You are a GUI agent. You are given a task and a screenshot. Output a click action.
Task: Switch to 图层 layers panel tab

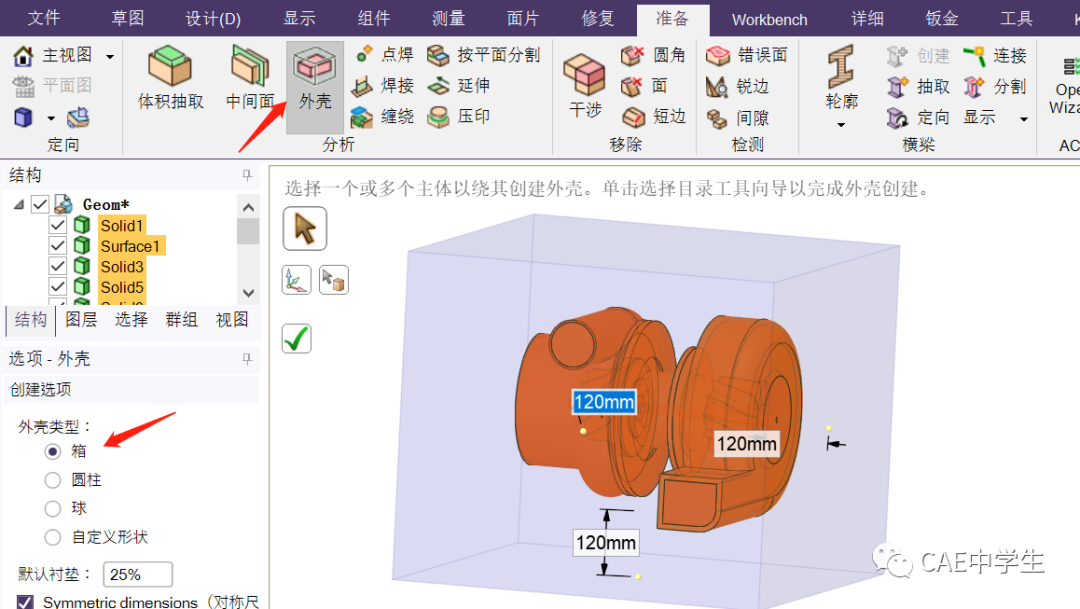point(81,320)
